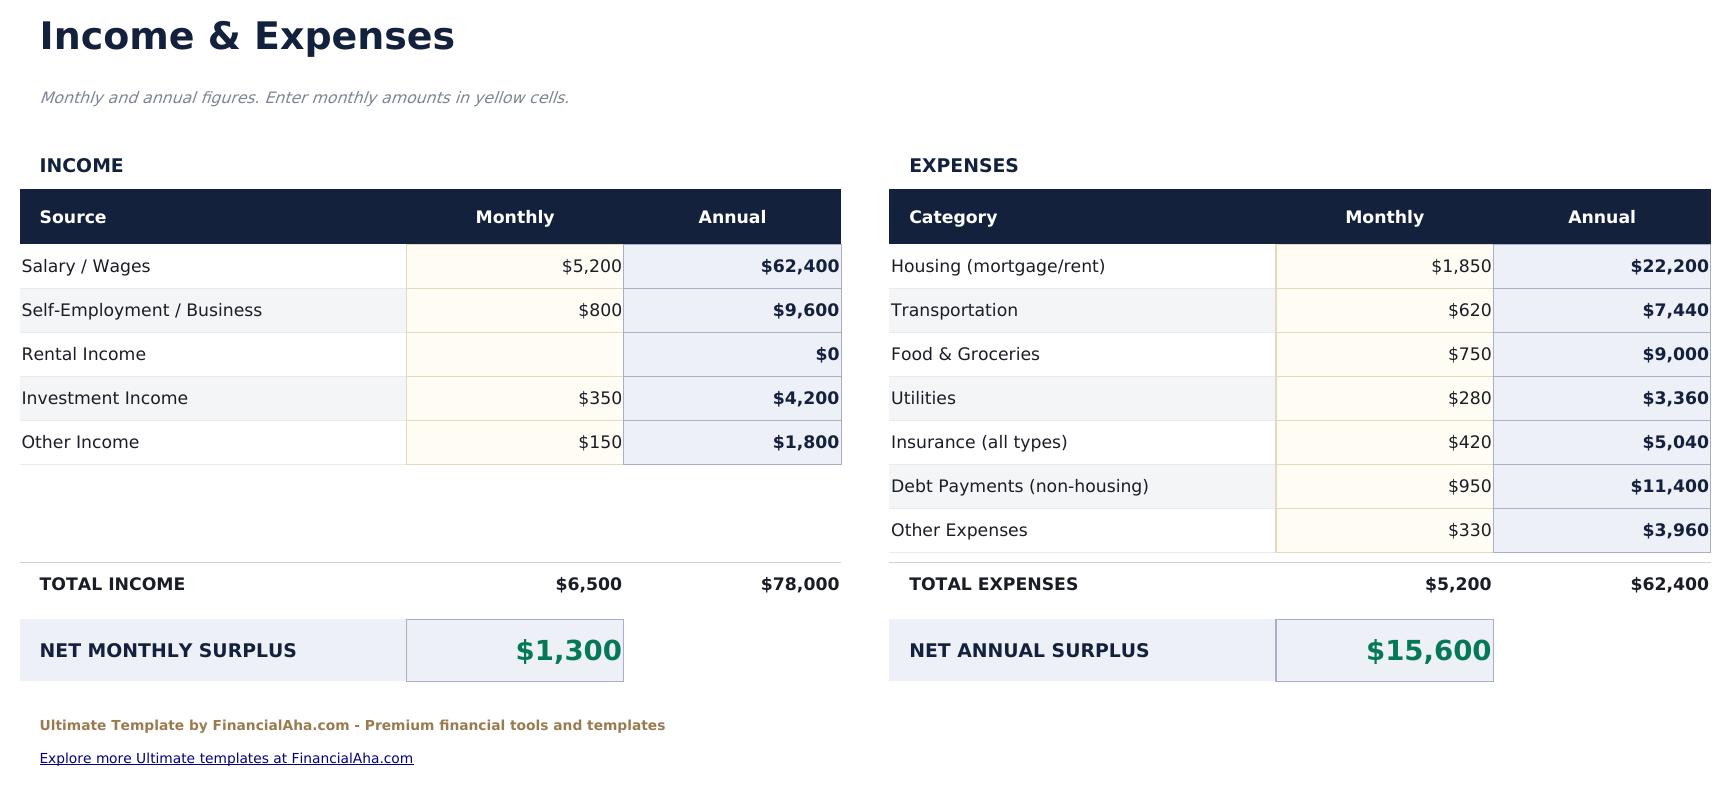Click the Housing (mortgage/rent) monthly cell
Screen dimensions: 1731x786
[x=1385, y=266]
